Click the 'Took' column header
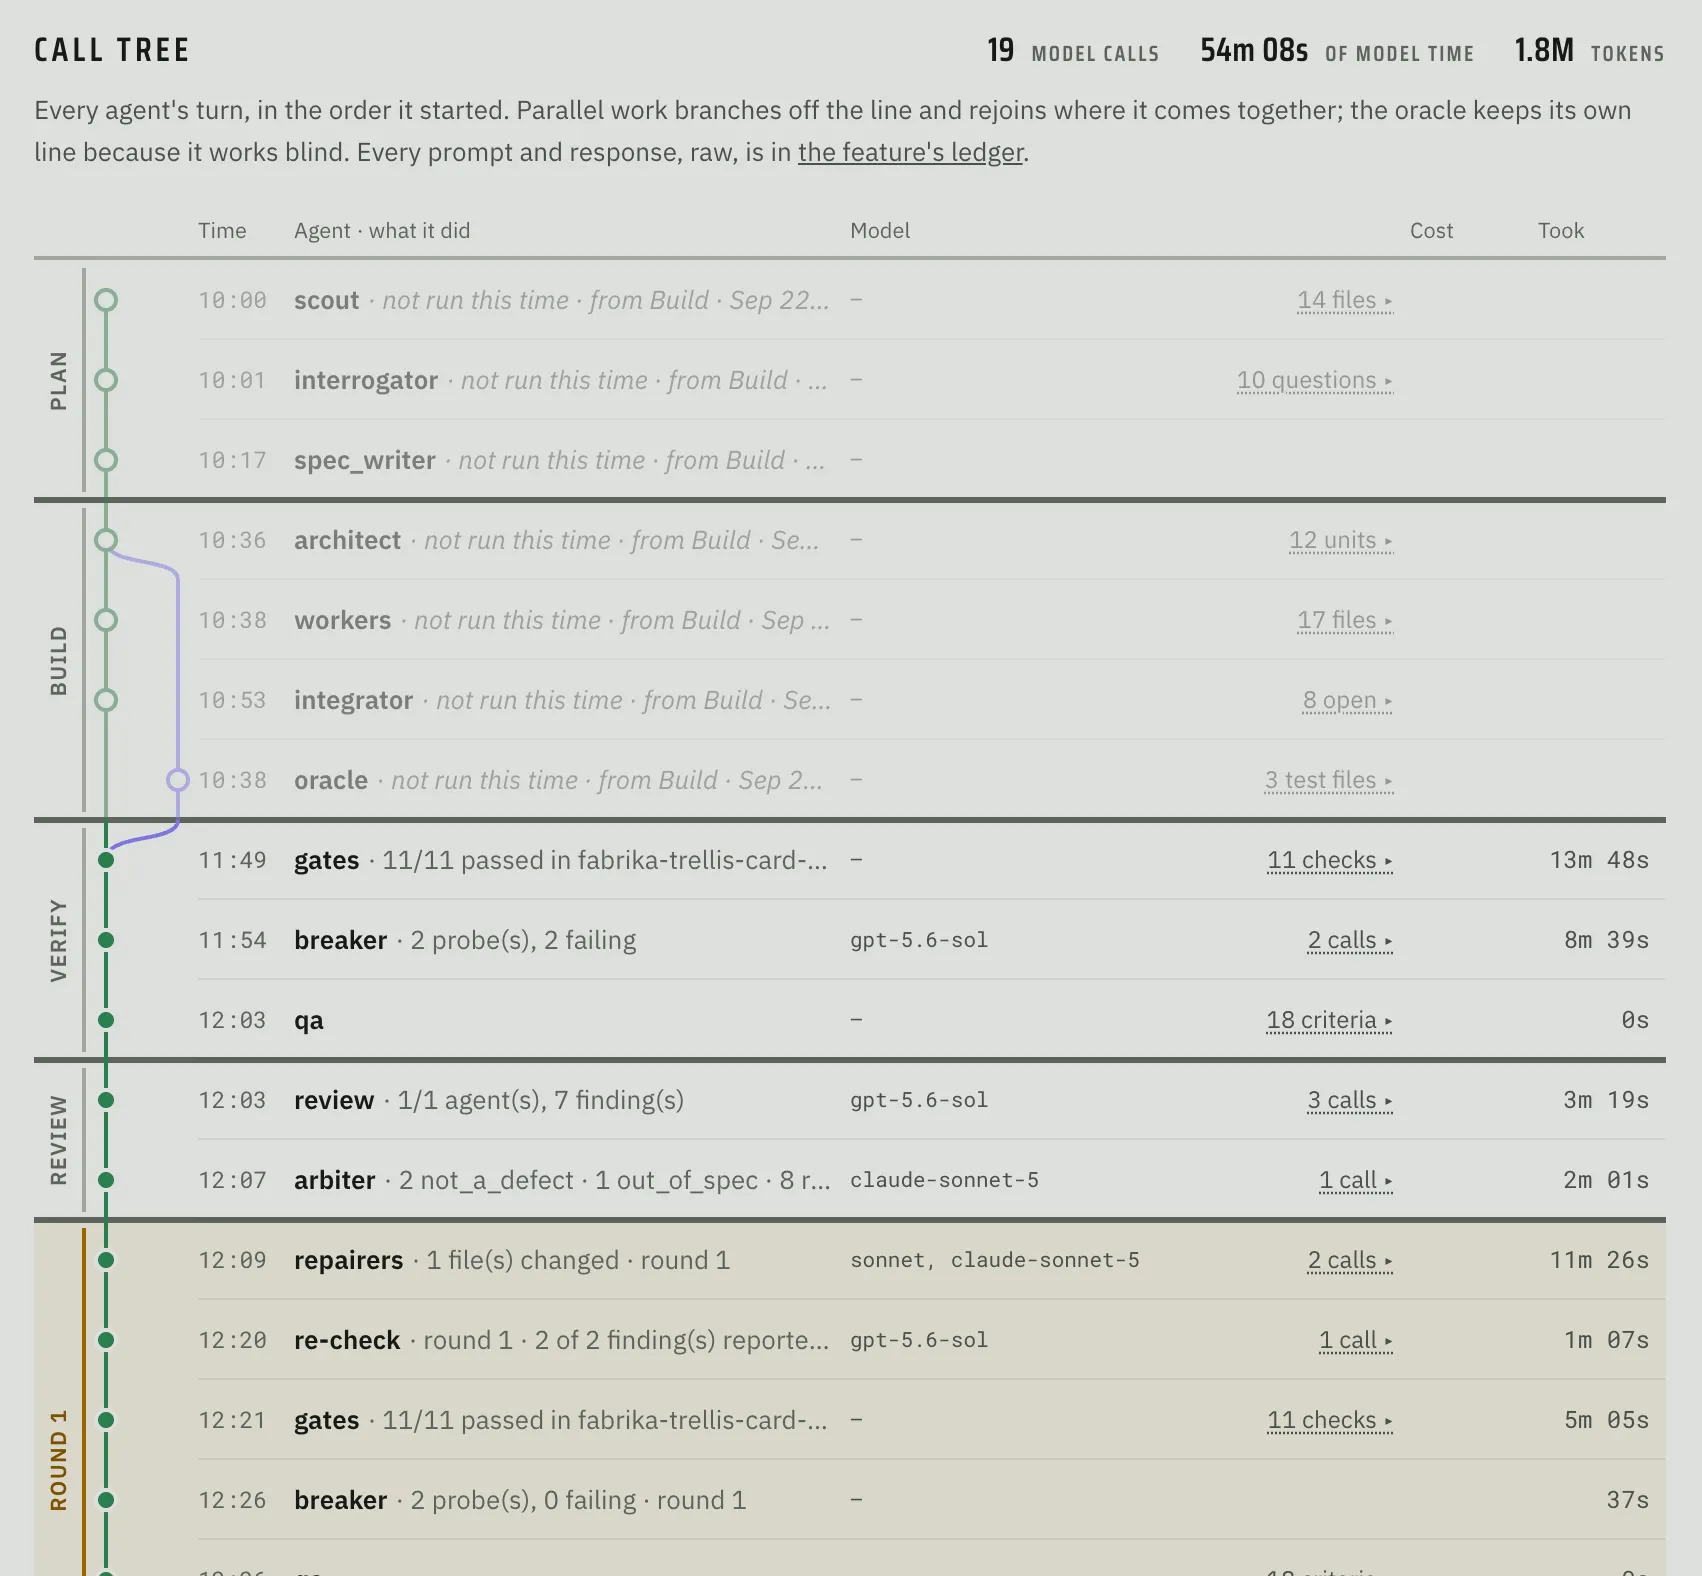 pyautogui.click(x=1561, y=231)
